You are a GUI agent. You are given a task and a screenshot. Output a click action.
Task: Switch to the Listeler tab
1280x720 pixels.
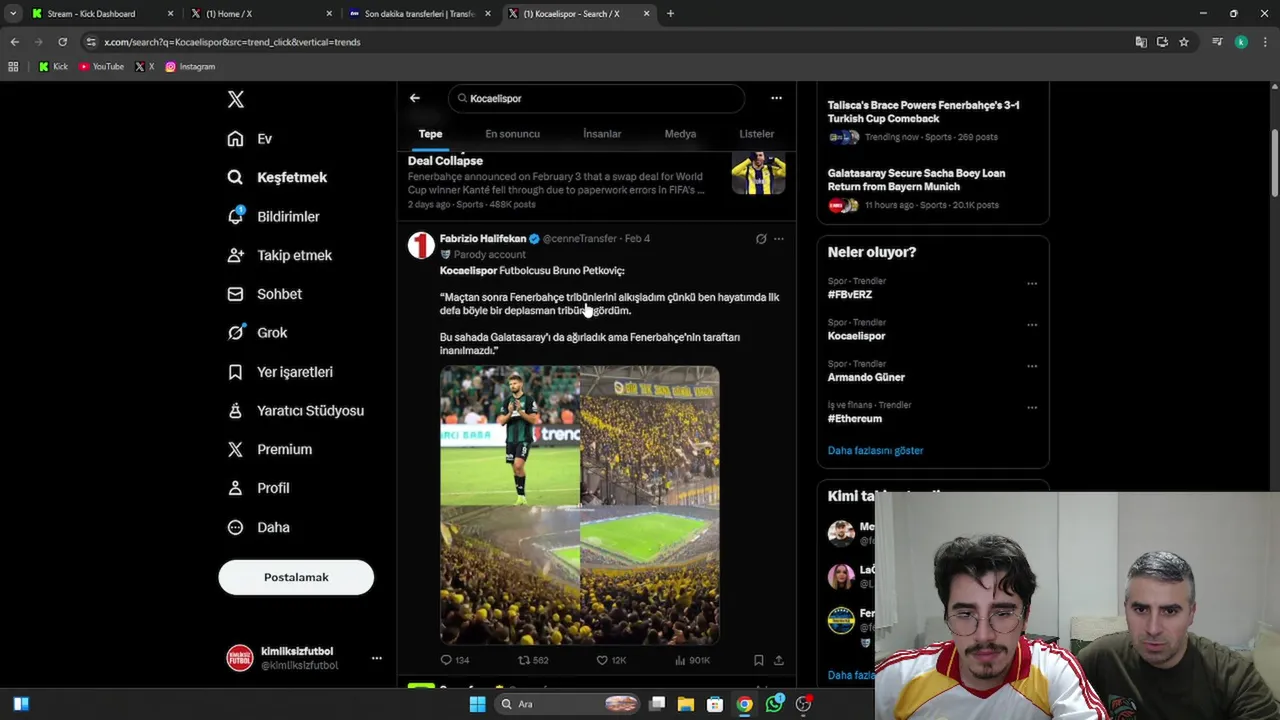(756, 134)
